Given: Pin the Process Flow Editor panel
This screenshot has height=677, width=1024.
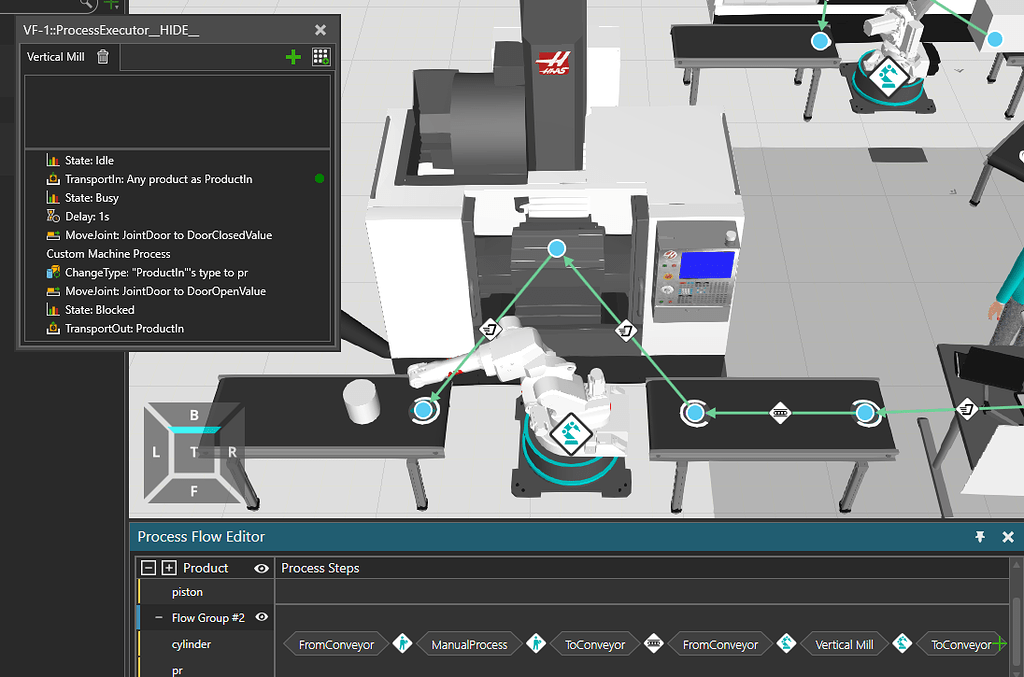Looking at the screenshot, I should 980,537.
